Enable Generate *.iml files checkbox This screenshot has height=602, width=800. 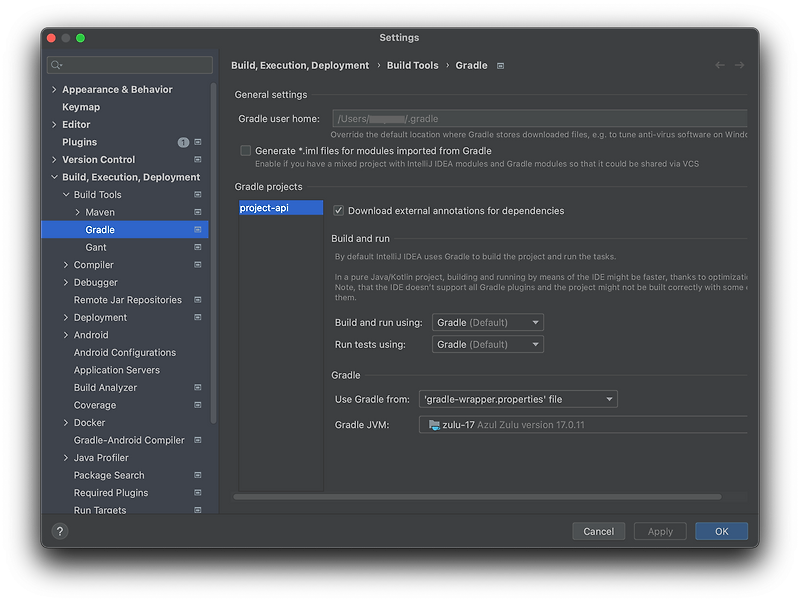(x=245, y=151)
